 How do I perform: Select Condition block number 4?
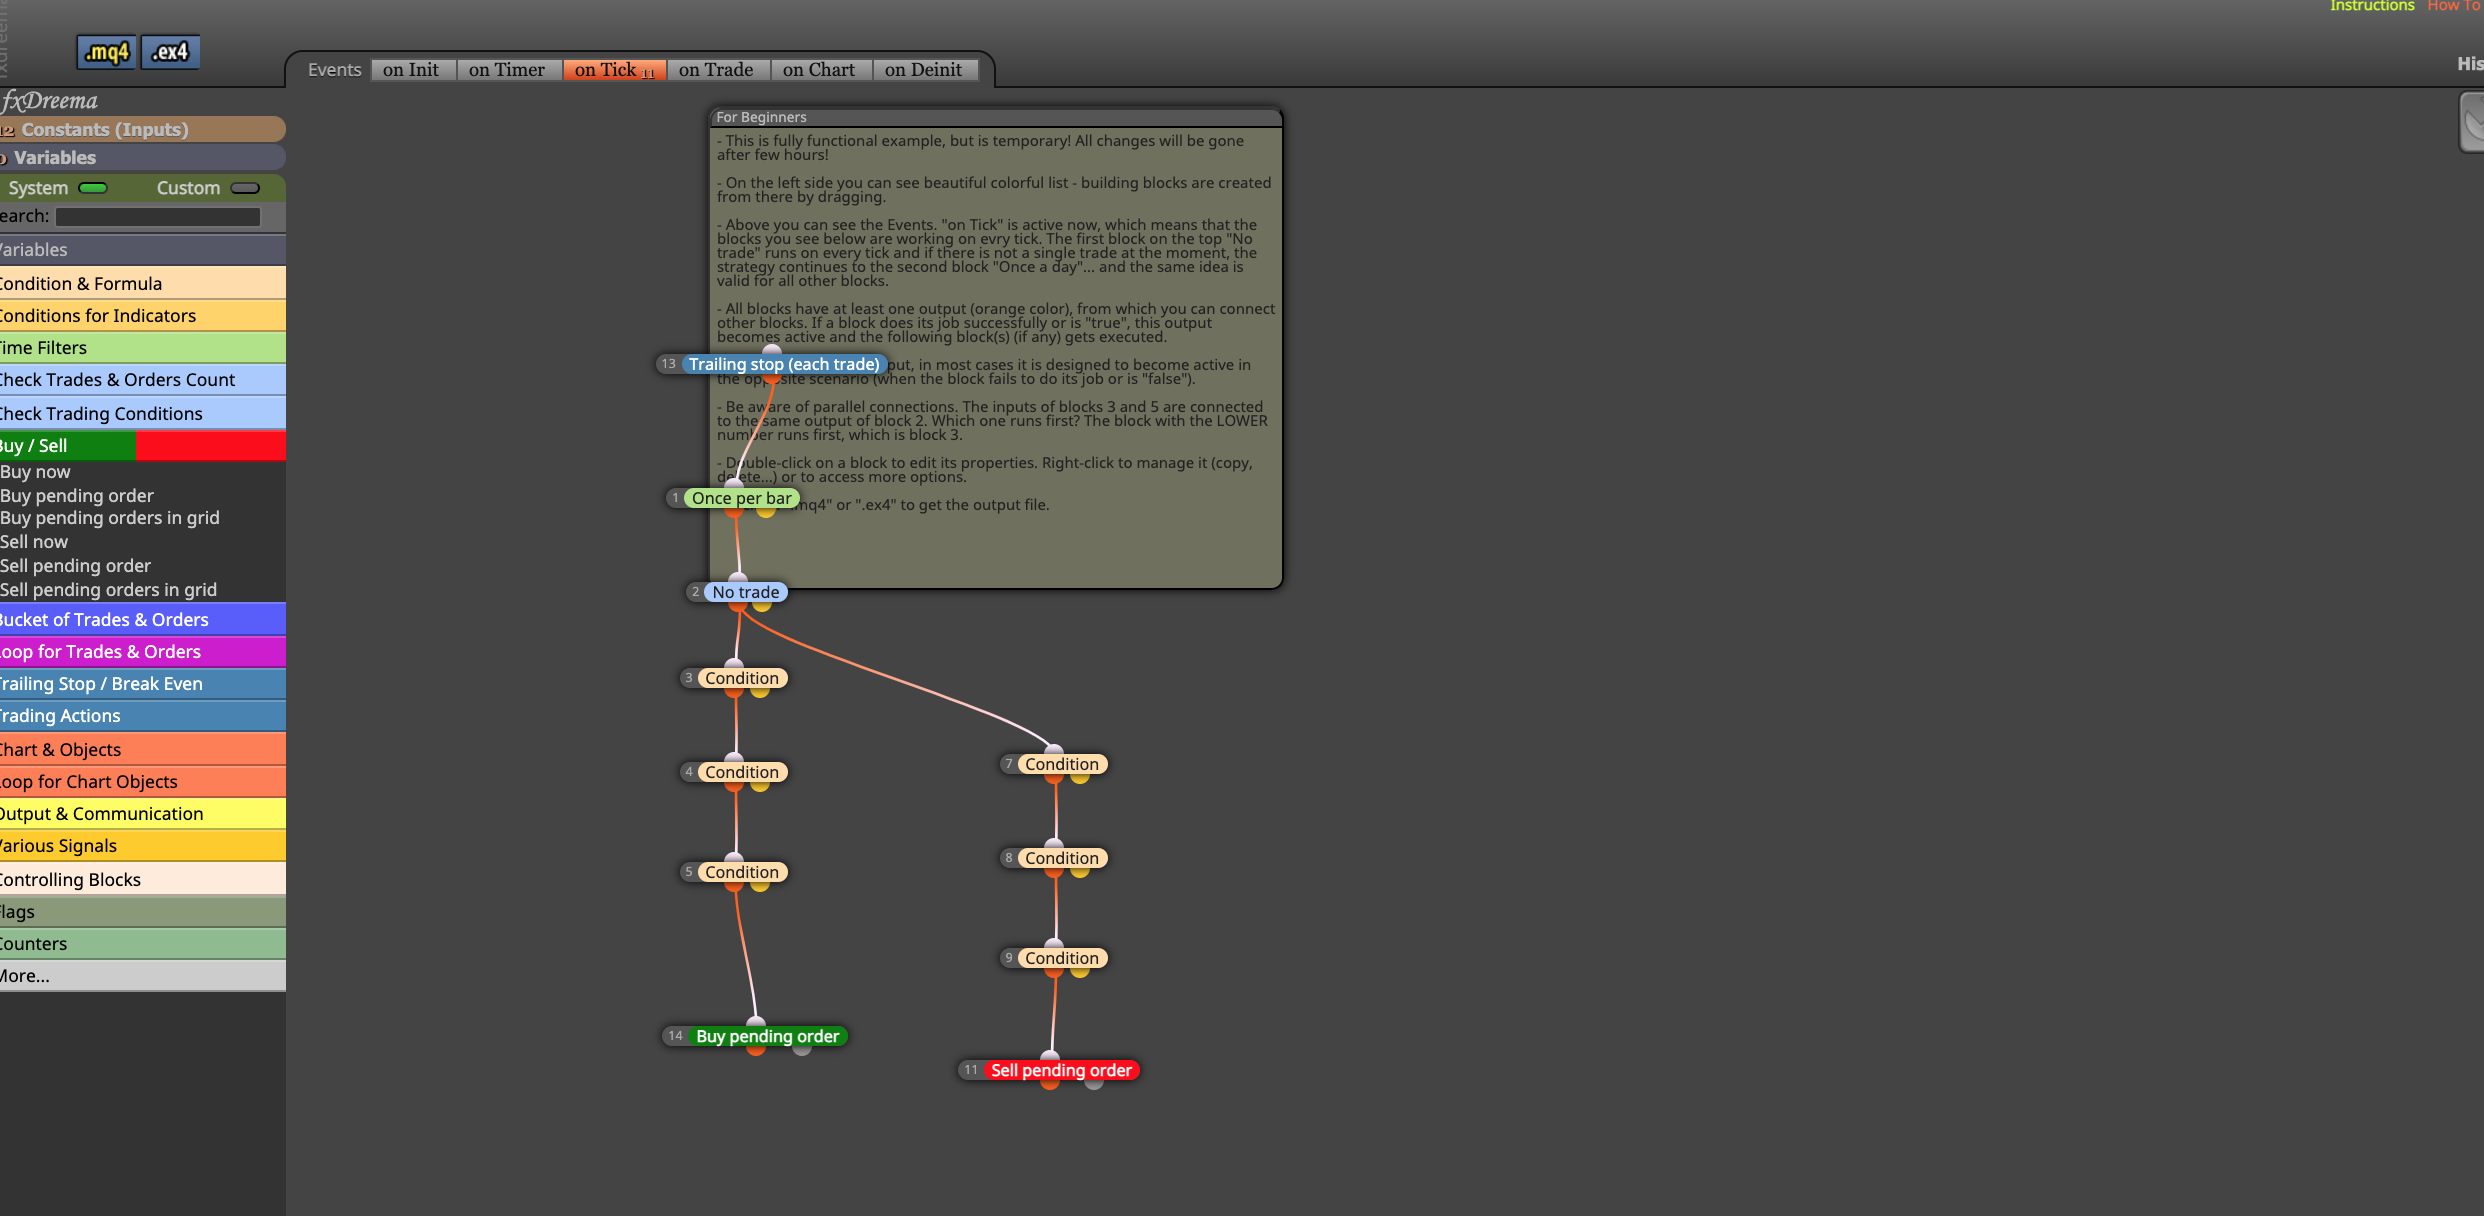coord(742,772)
